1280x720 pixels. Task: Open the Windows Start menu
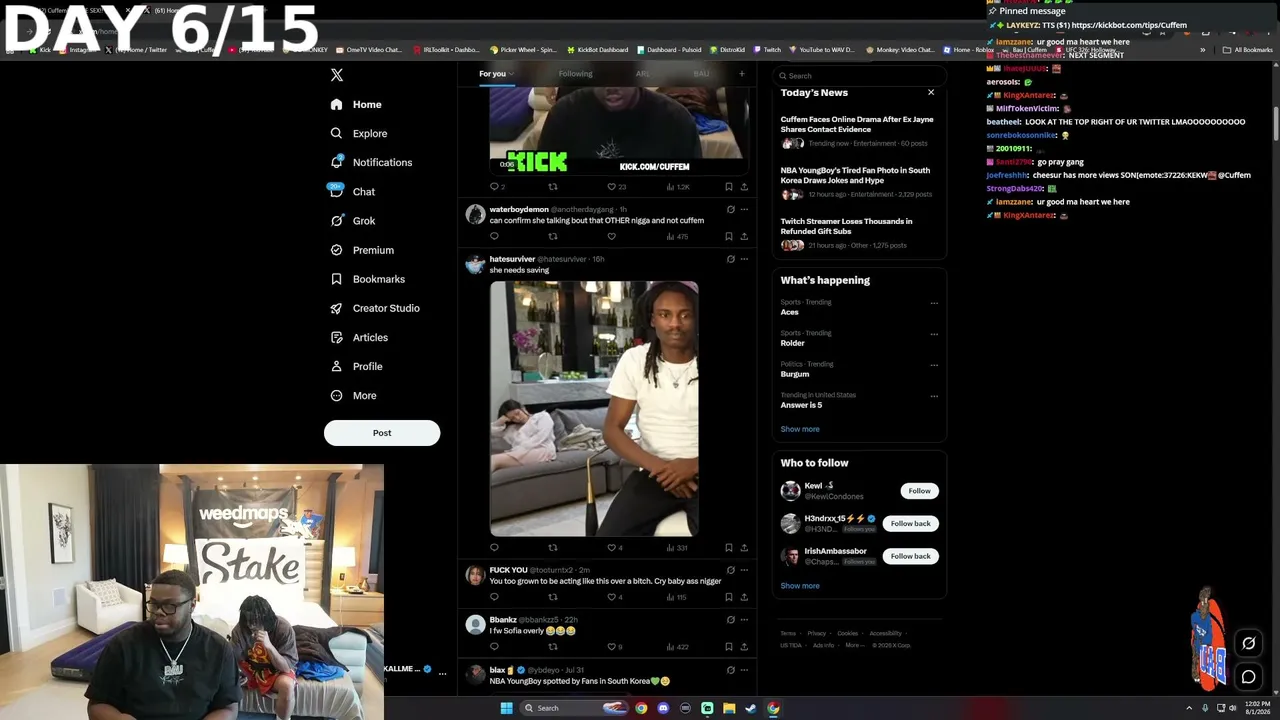(506, 708)
